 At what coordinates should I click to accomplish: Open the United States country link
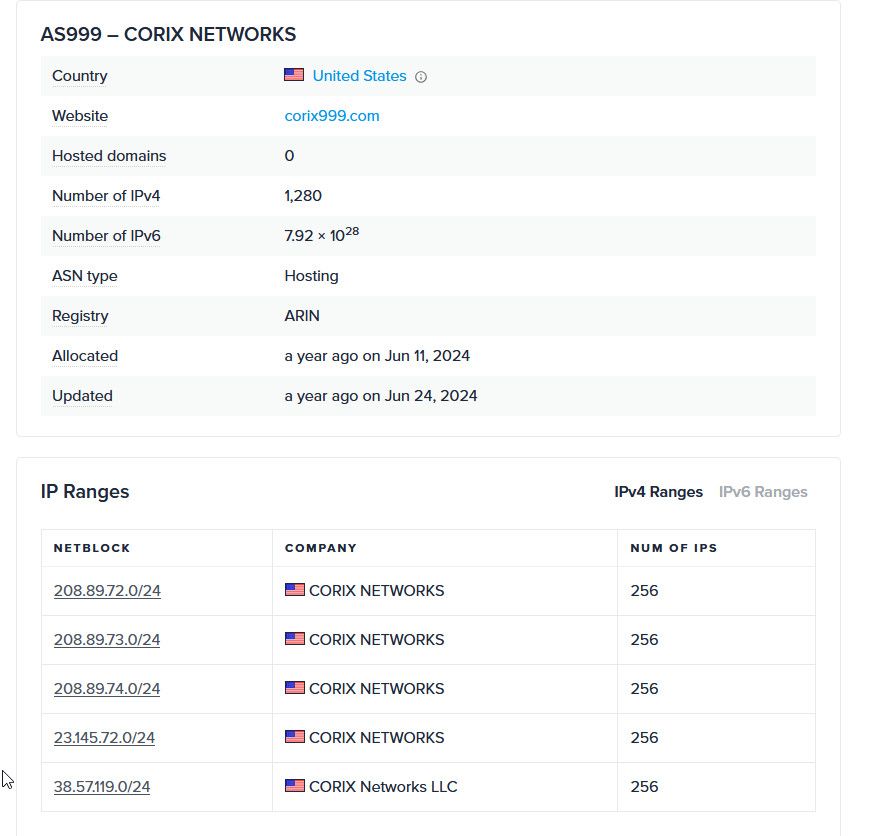point(359,76)
